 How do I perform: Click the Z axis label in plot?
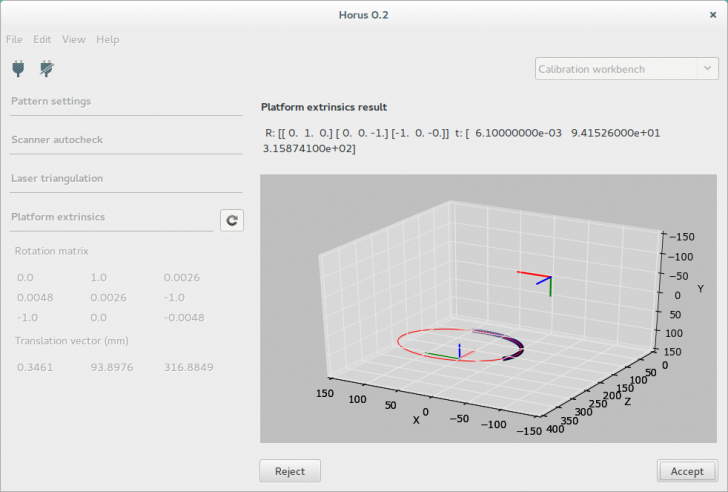[628, 401]
